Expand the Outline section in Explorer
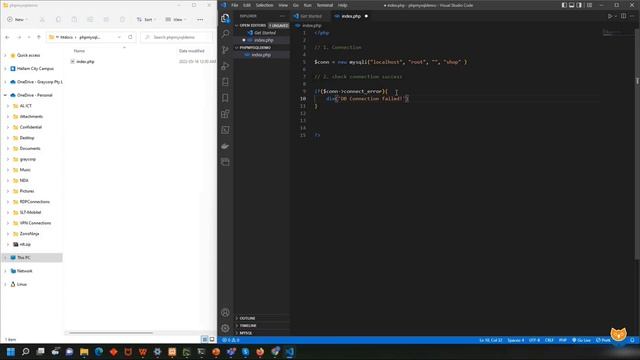The width and height of the screenshot is (640, 360). (x=262, y=318)
